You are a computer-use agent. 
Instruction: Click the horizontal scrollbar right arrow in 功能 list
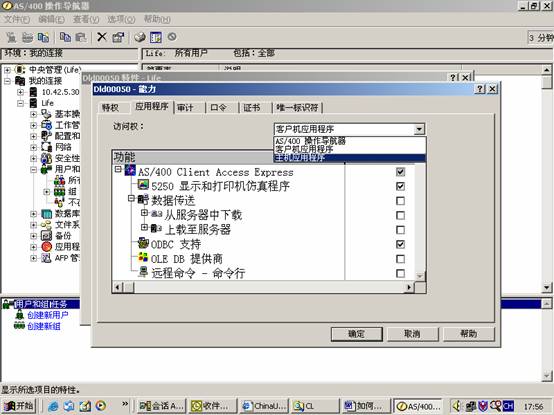point(409,287)
